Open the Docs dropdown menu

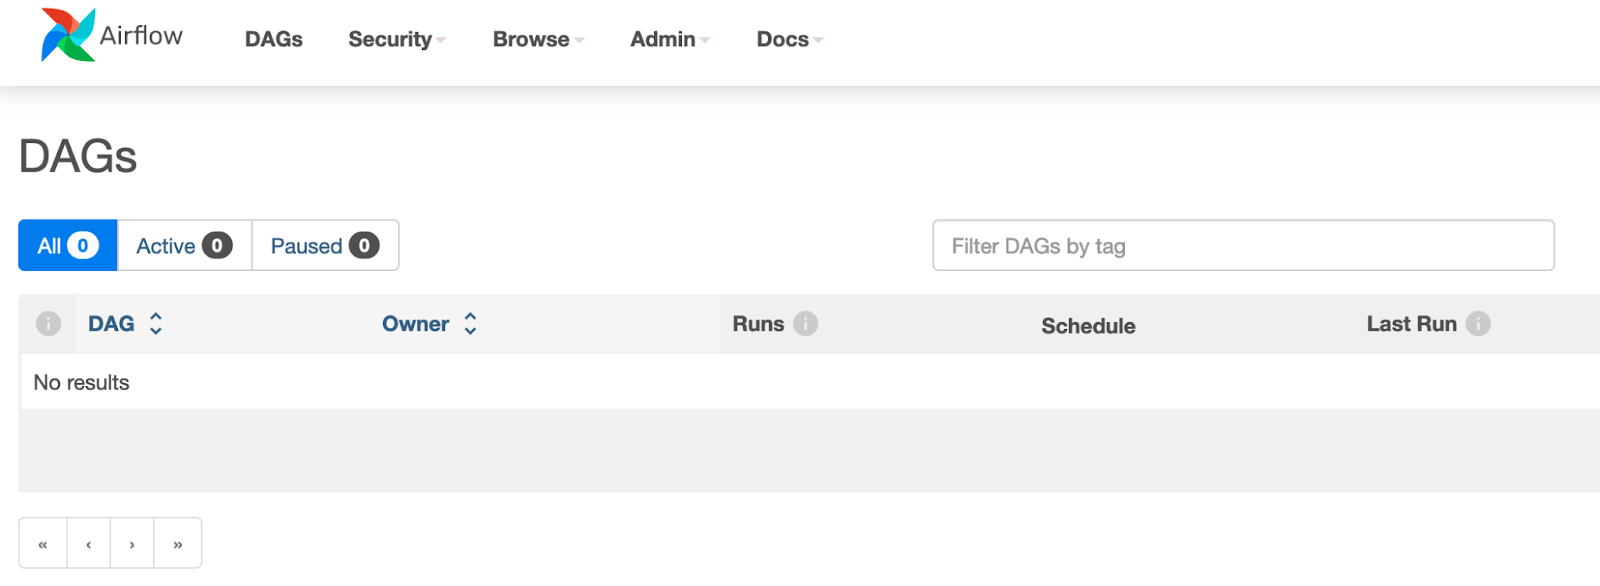click(x=789, y=40)
